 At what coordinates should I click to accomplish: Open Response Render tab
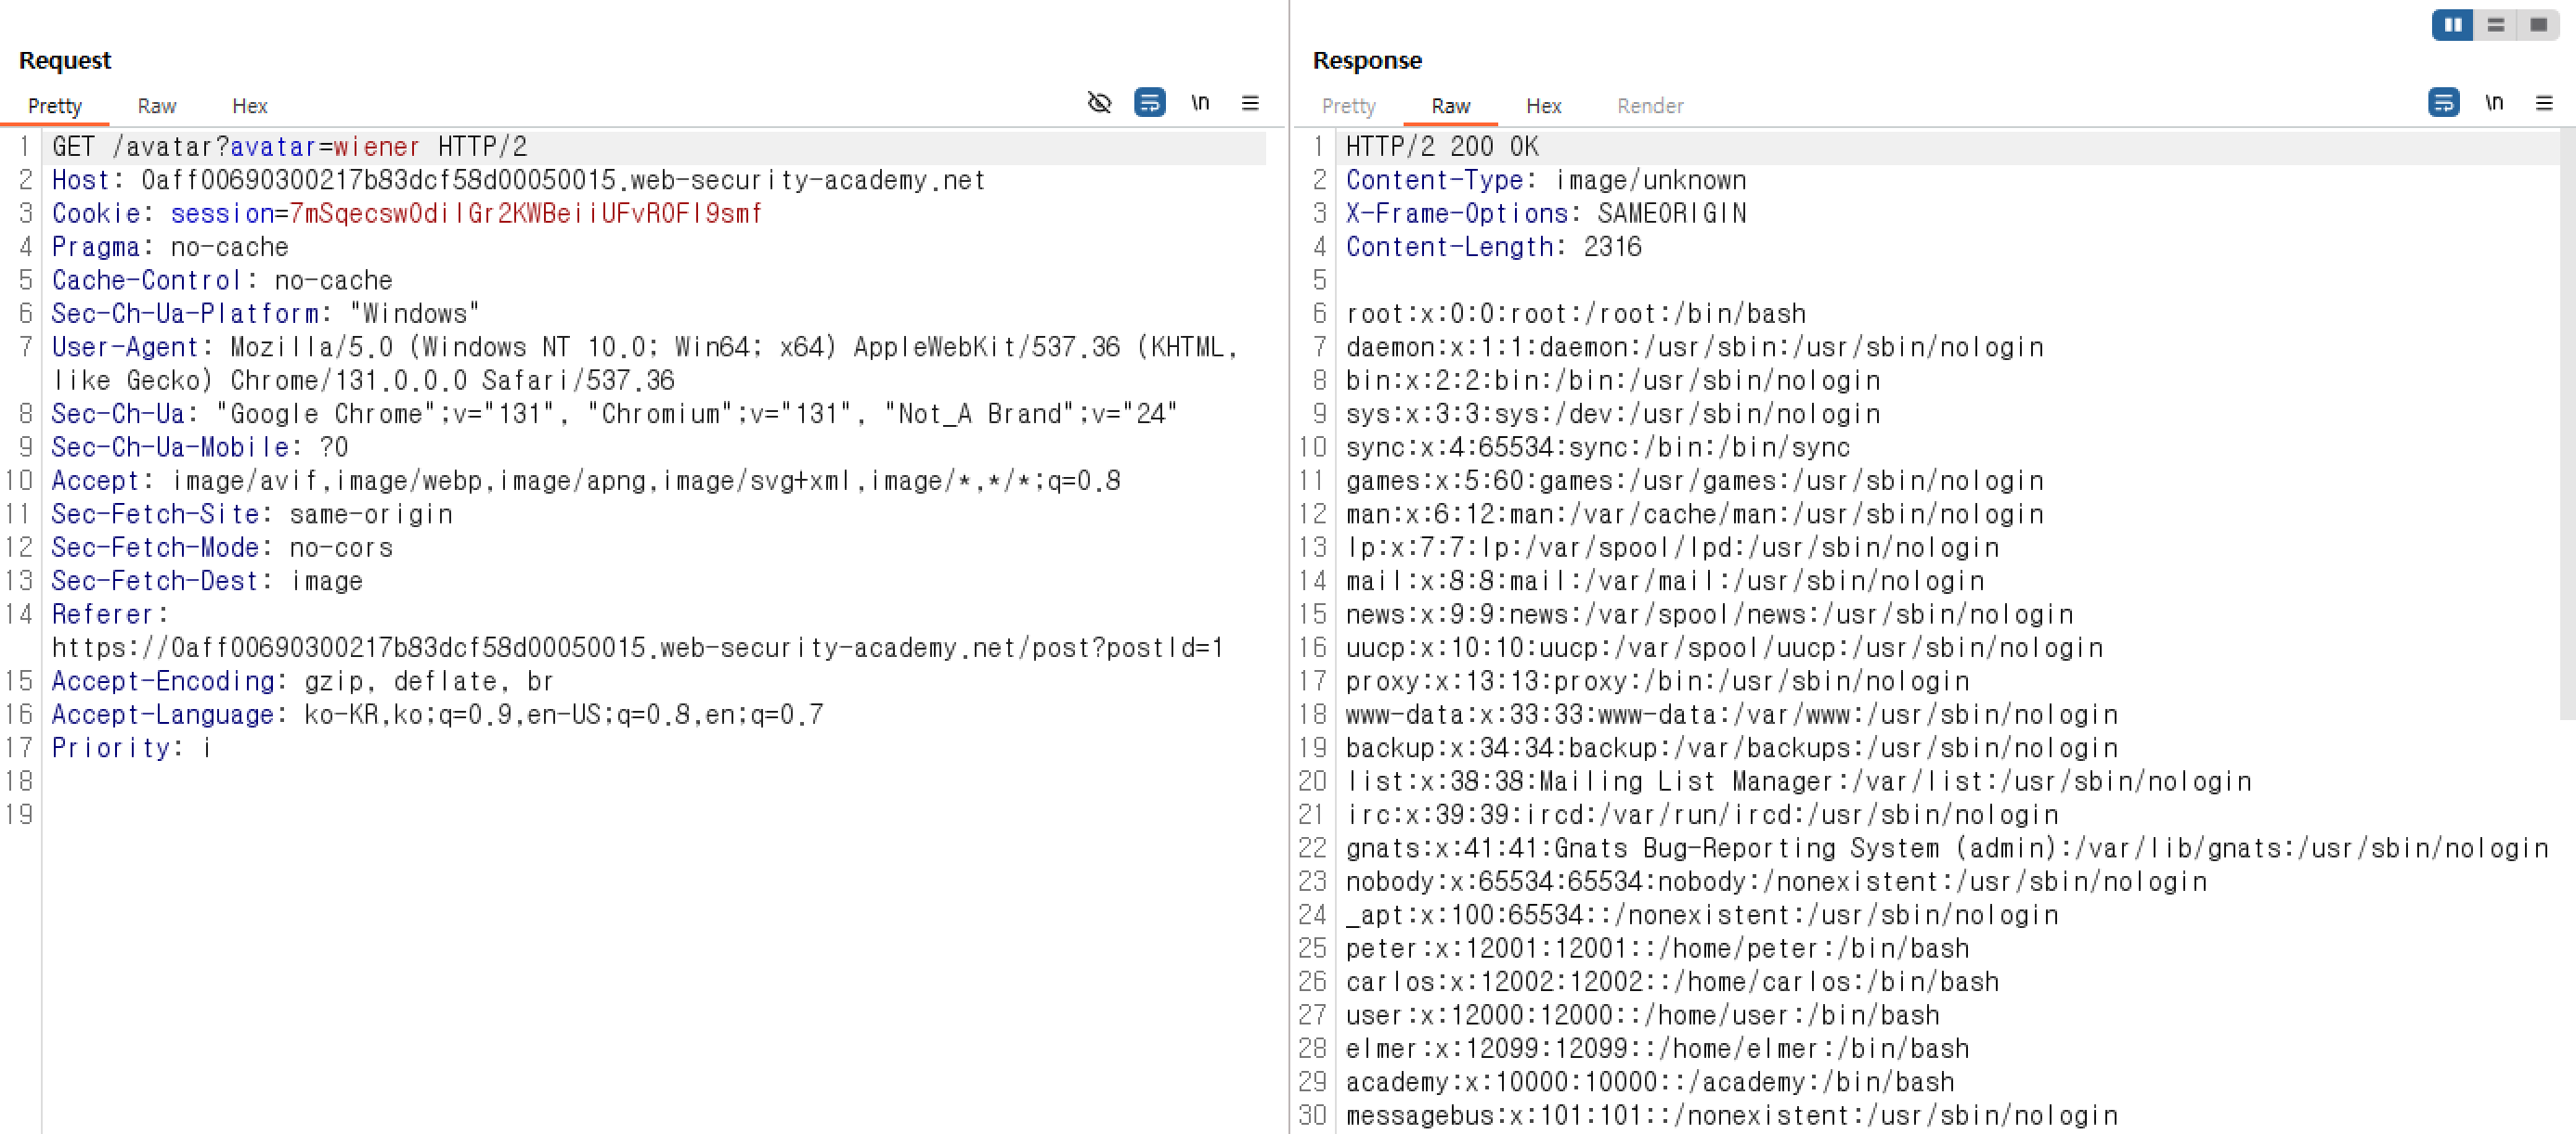(x=1650, y=106)
